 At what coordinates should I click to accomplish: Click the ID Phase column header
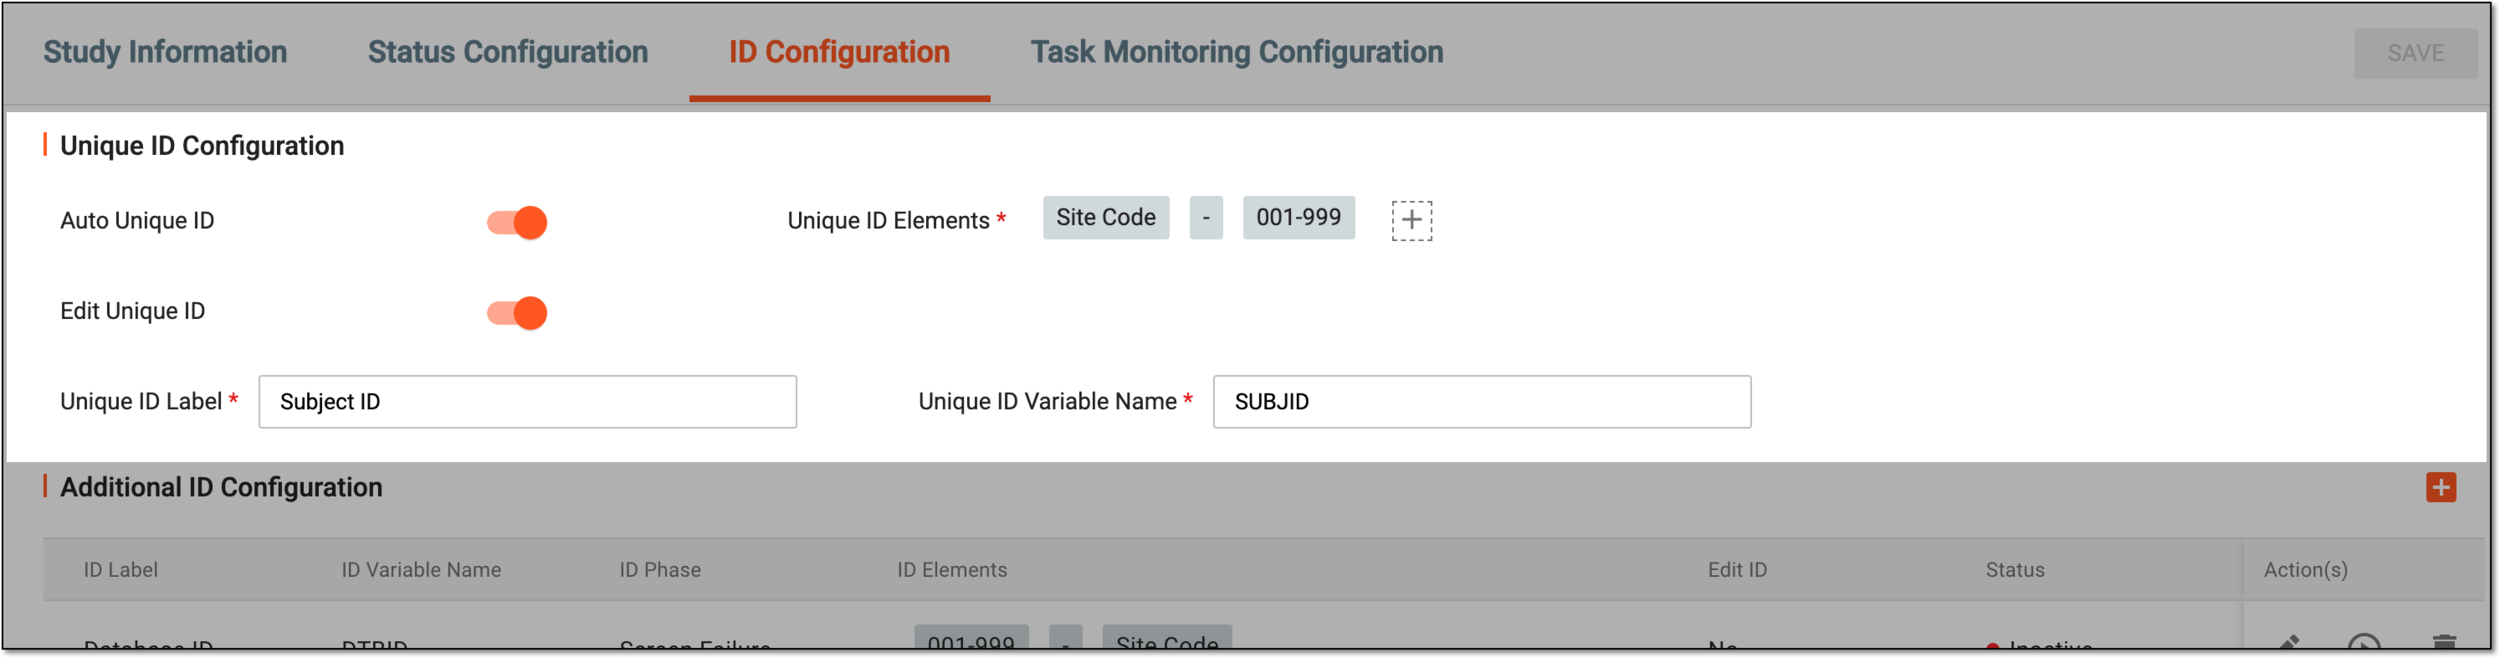tap(660, 570)
